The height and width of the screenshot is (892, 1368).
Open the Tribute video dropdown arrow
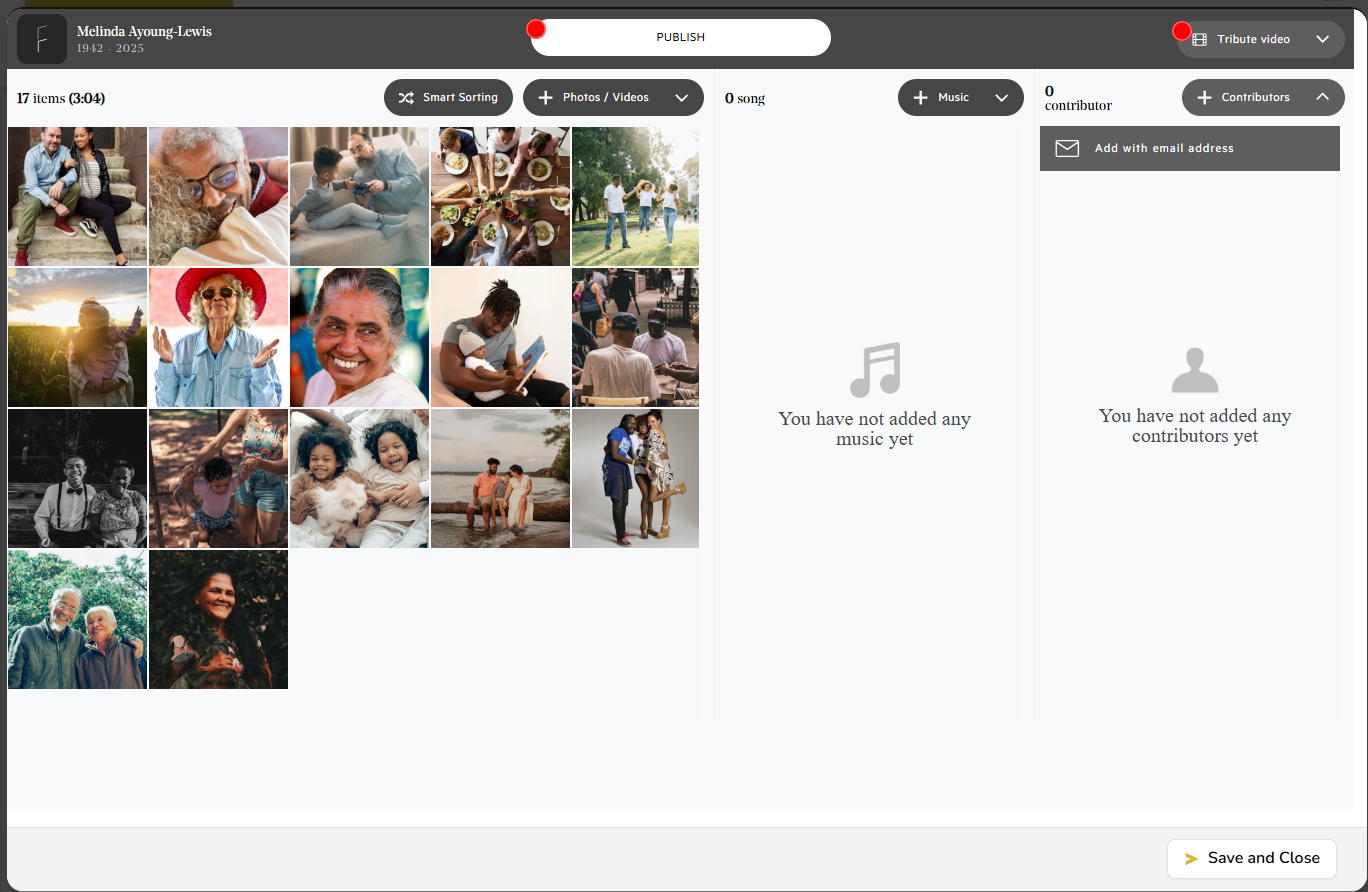1322,40
